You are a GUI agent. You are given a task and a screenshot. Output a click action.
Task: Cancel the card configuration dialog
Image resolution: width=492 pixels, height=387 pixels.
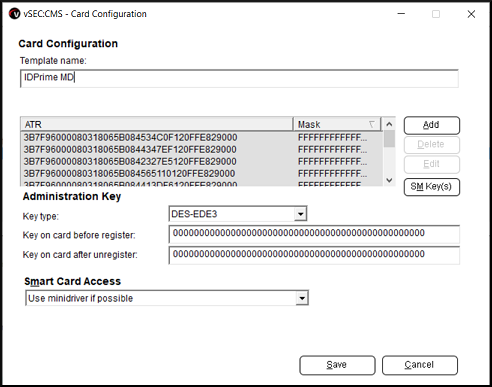420,365
